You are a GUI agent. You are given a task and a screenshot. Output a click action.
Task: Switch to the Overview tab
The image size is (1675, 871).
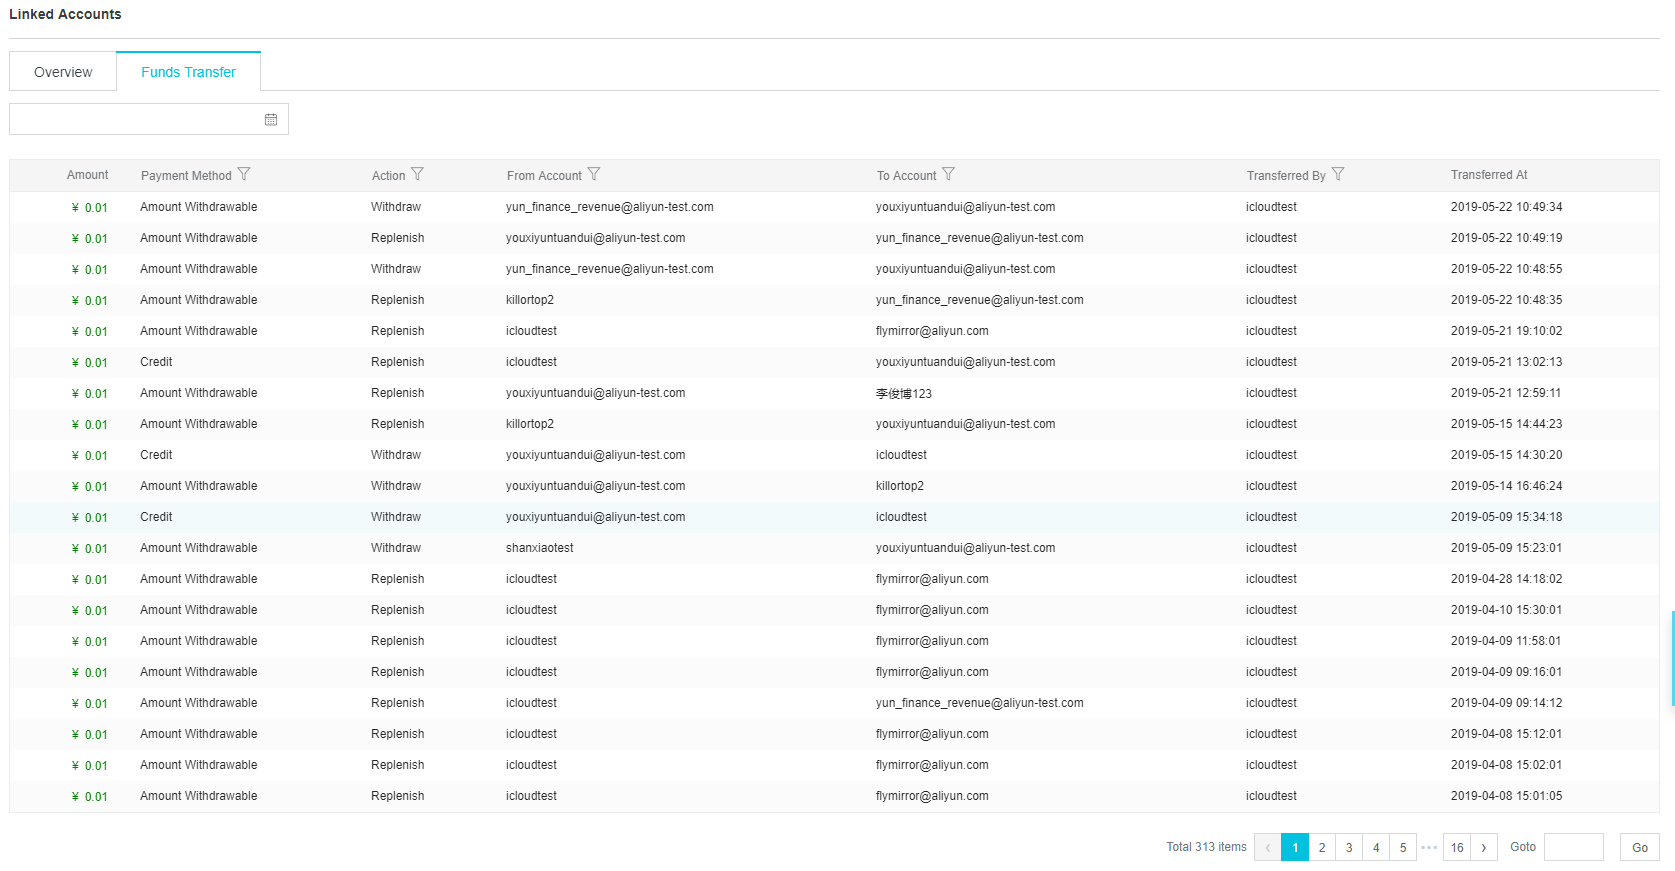click(x=63, y=72)
